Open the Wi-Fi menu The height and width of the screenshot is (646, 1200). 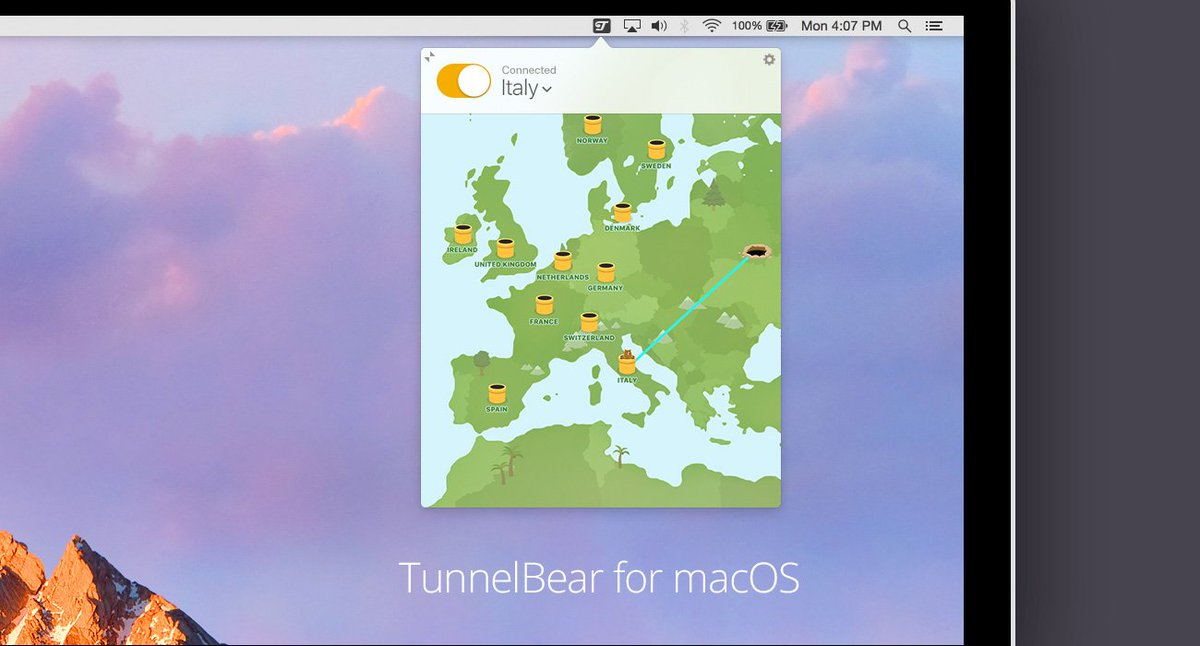pos(711,26)
